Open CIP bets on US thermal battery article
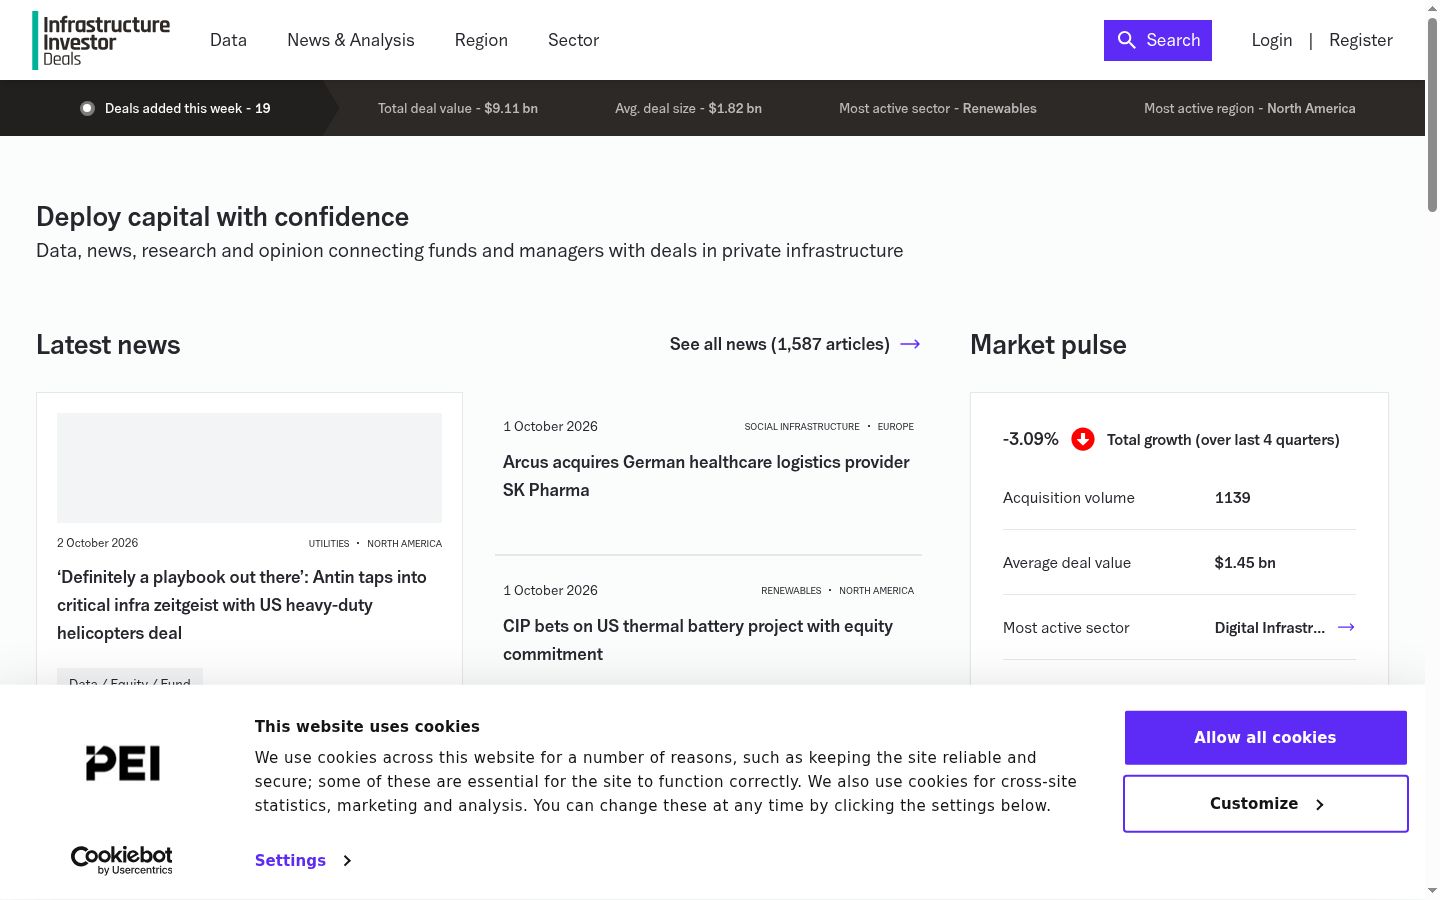This screenshot has width=1440, height=900. [x=698, y=640]
